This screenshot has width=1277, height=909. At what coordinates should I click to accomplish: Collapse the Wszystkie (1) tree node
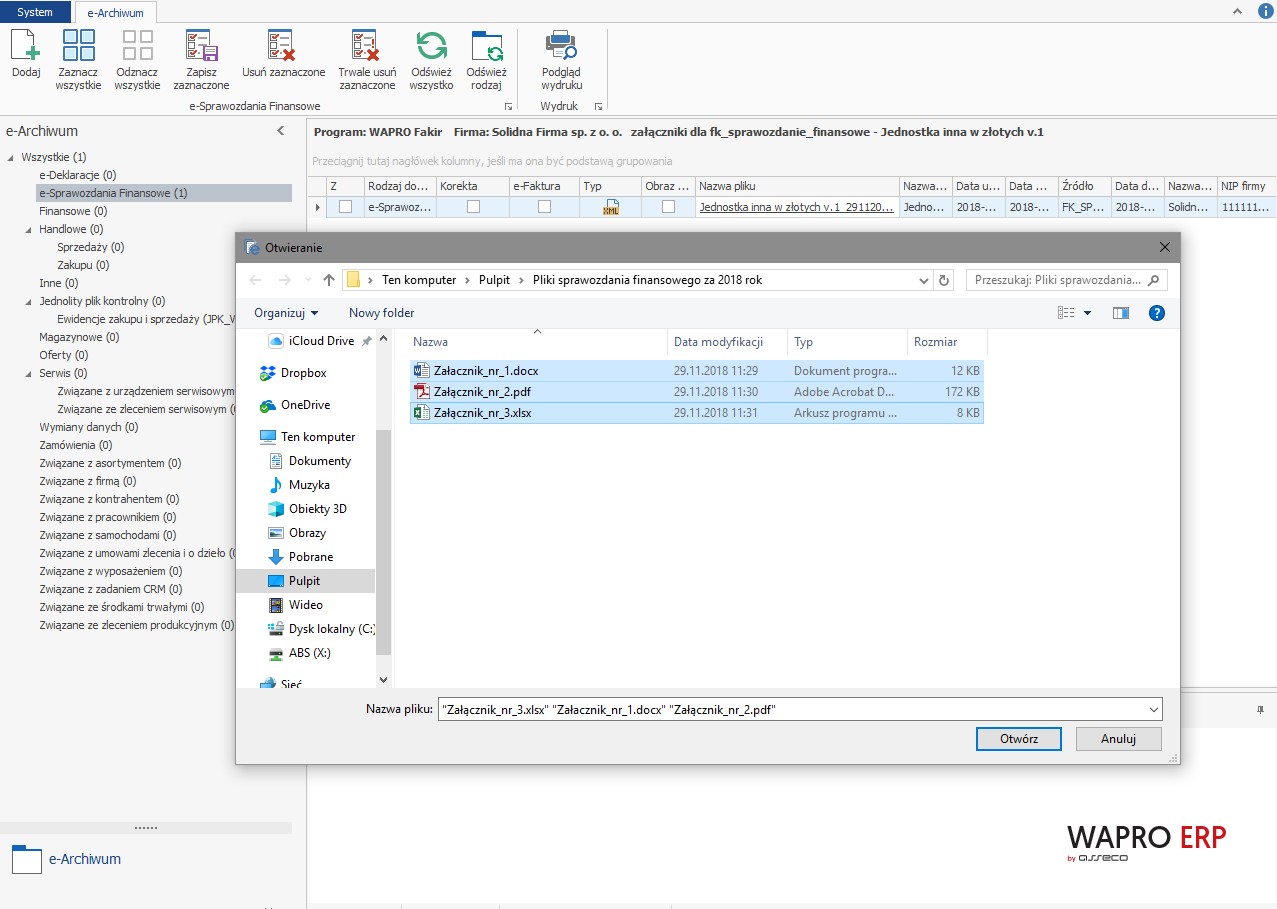pyautogui.click(x=11, y=157)
